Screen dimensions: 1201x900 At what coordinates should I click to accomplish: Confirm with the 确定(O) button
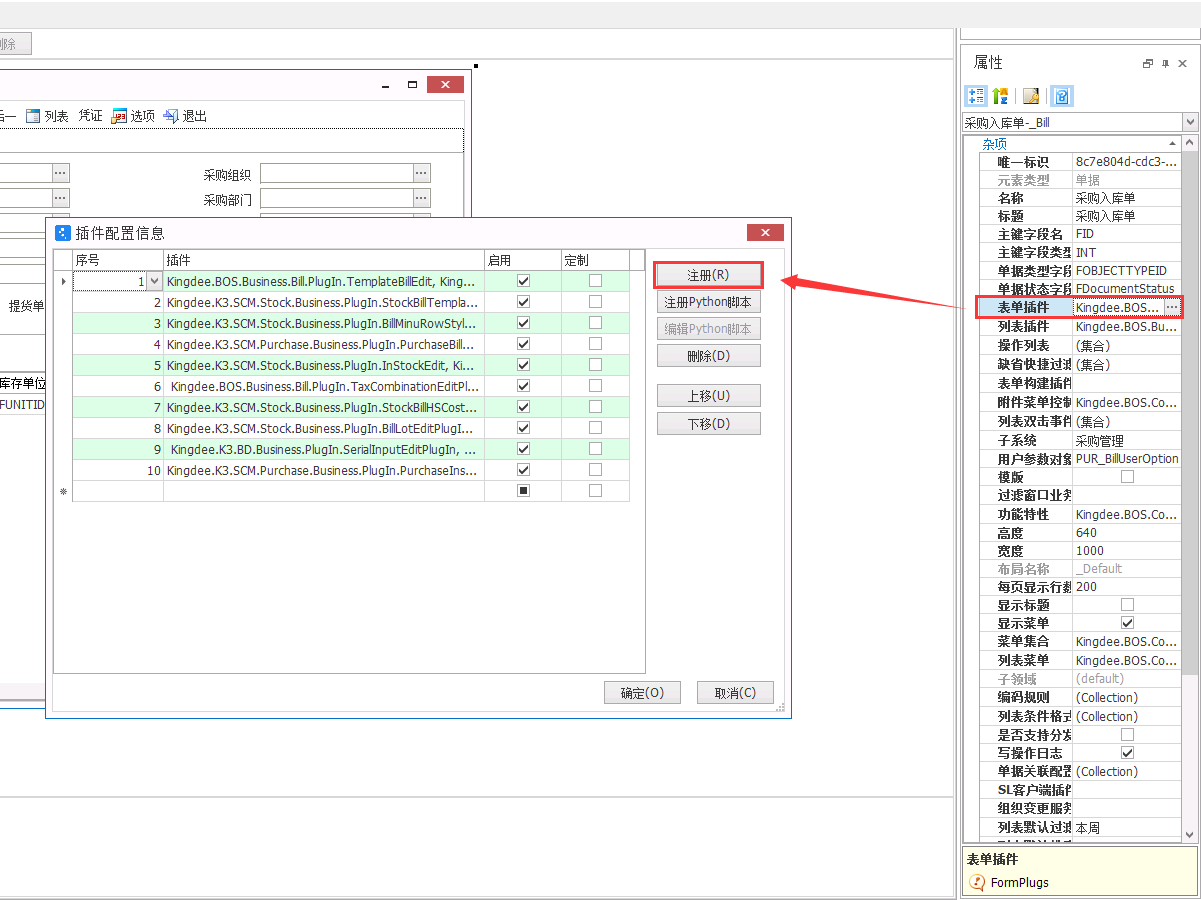642,693
